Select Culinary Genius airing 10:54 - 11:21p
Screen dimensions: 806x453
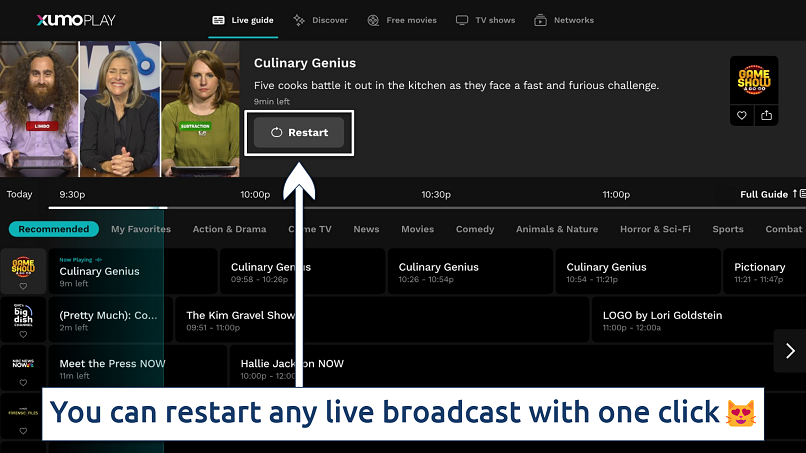(638, 271)
